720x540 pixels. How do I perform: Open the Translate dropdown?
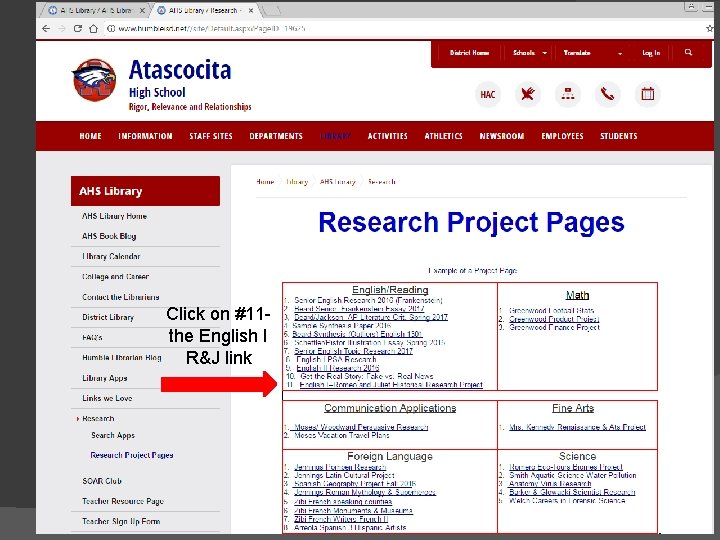point(593,53)
